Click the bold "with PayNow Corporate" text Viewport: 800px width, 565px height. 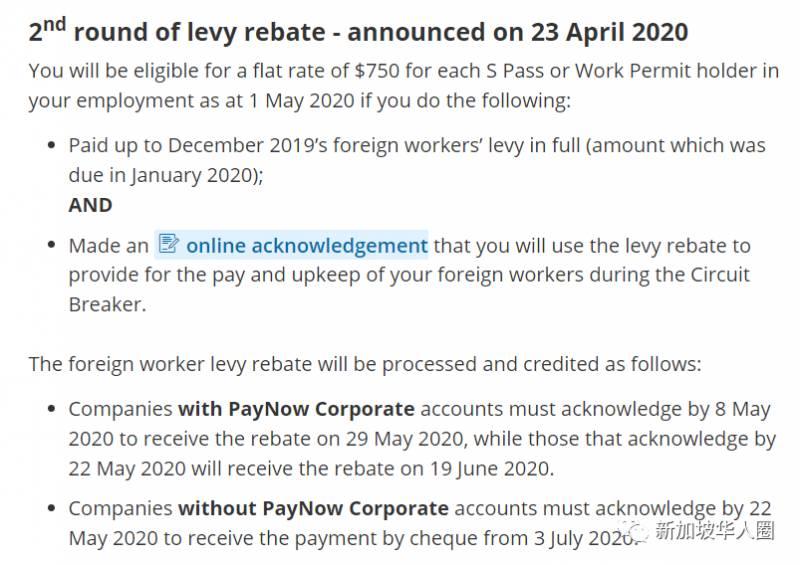tap(296, 409)
